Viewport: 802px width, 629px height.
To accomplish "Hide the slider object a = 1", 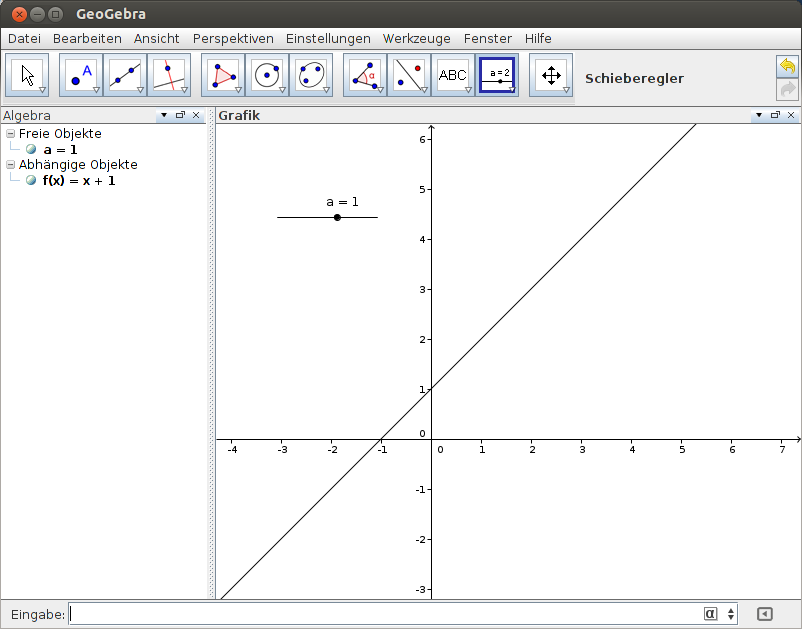I will (31, 150).
